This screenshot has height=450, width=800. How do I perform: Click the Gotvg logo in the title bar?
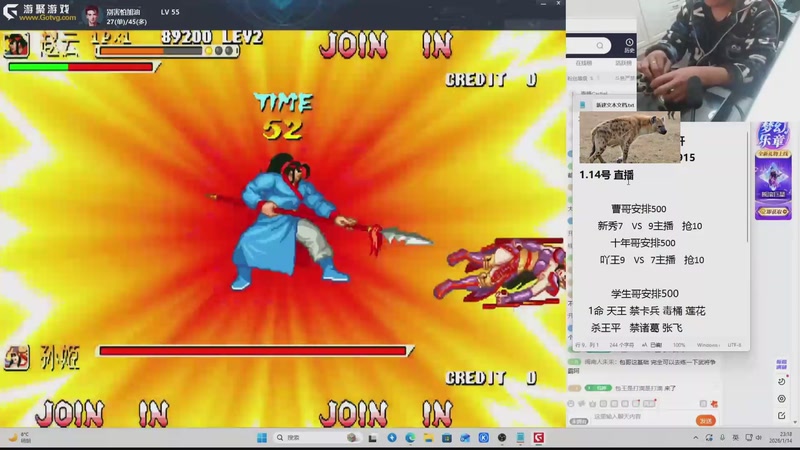click(x=39, y=12)
